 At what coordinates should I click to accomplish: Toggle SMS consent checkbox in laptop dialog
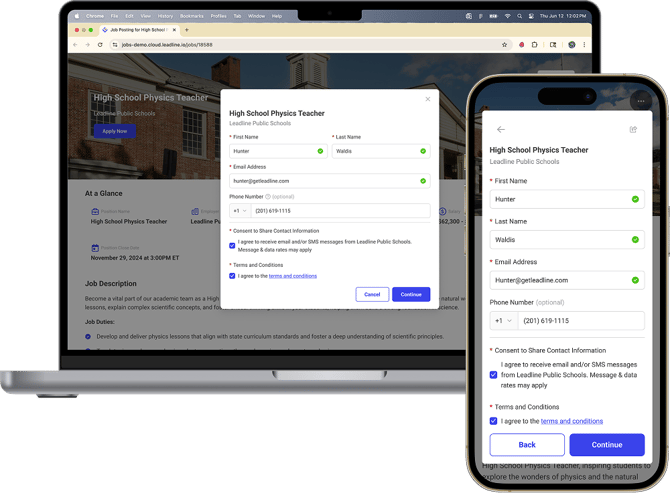(x=233, y=245)
